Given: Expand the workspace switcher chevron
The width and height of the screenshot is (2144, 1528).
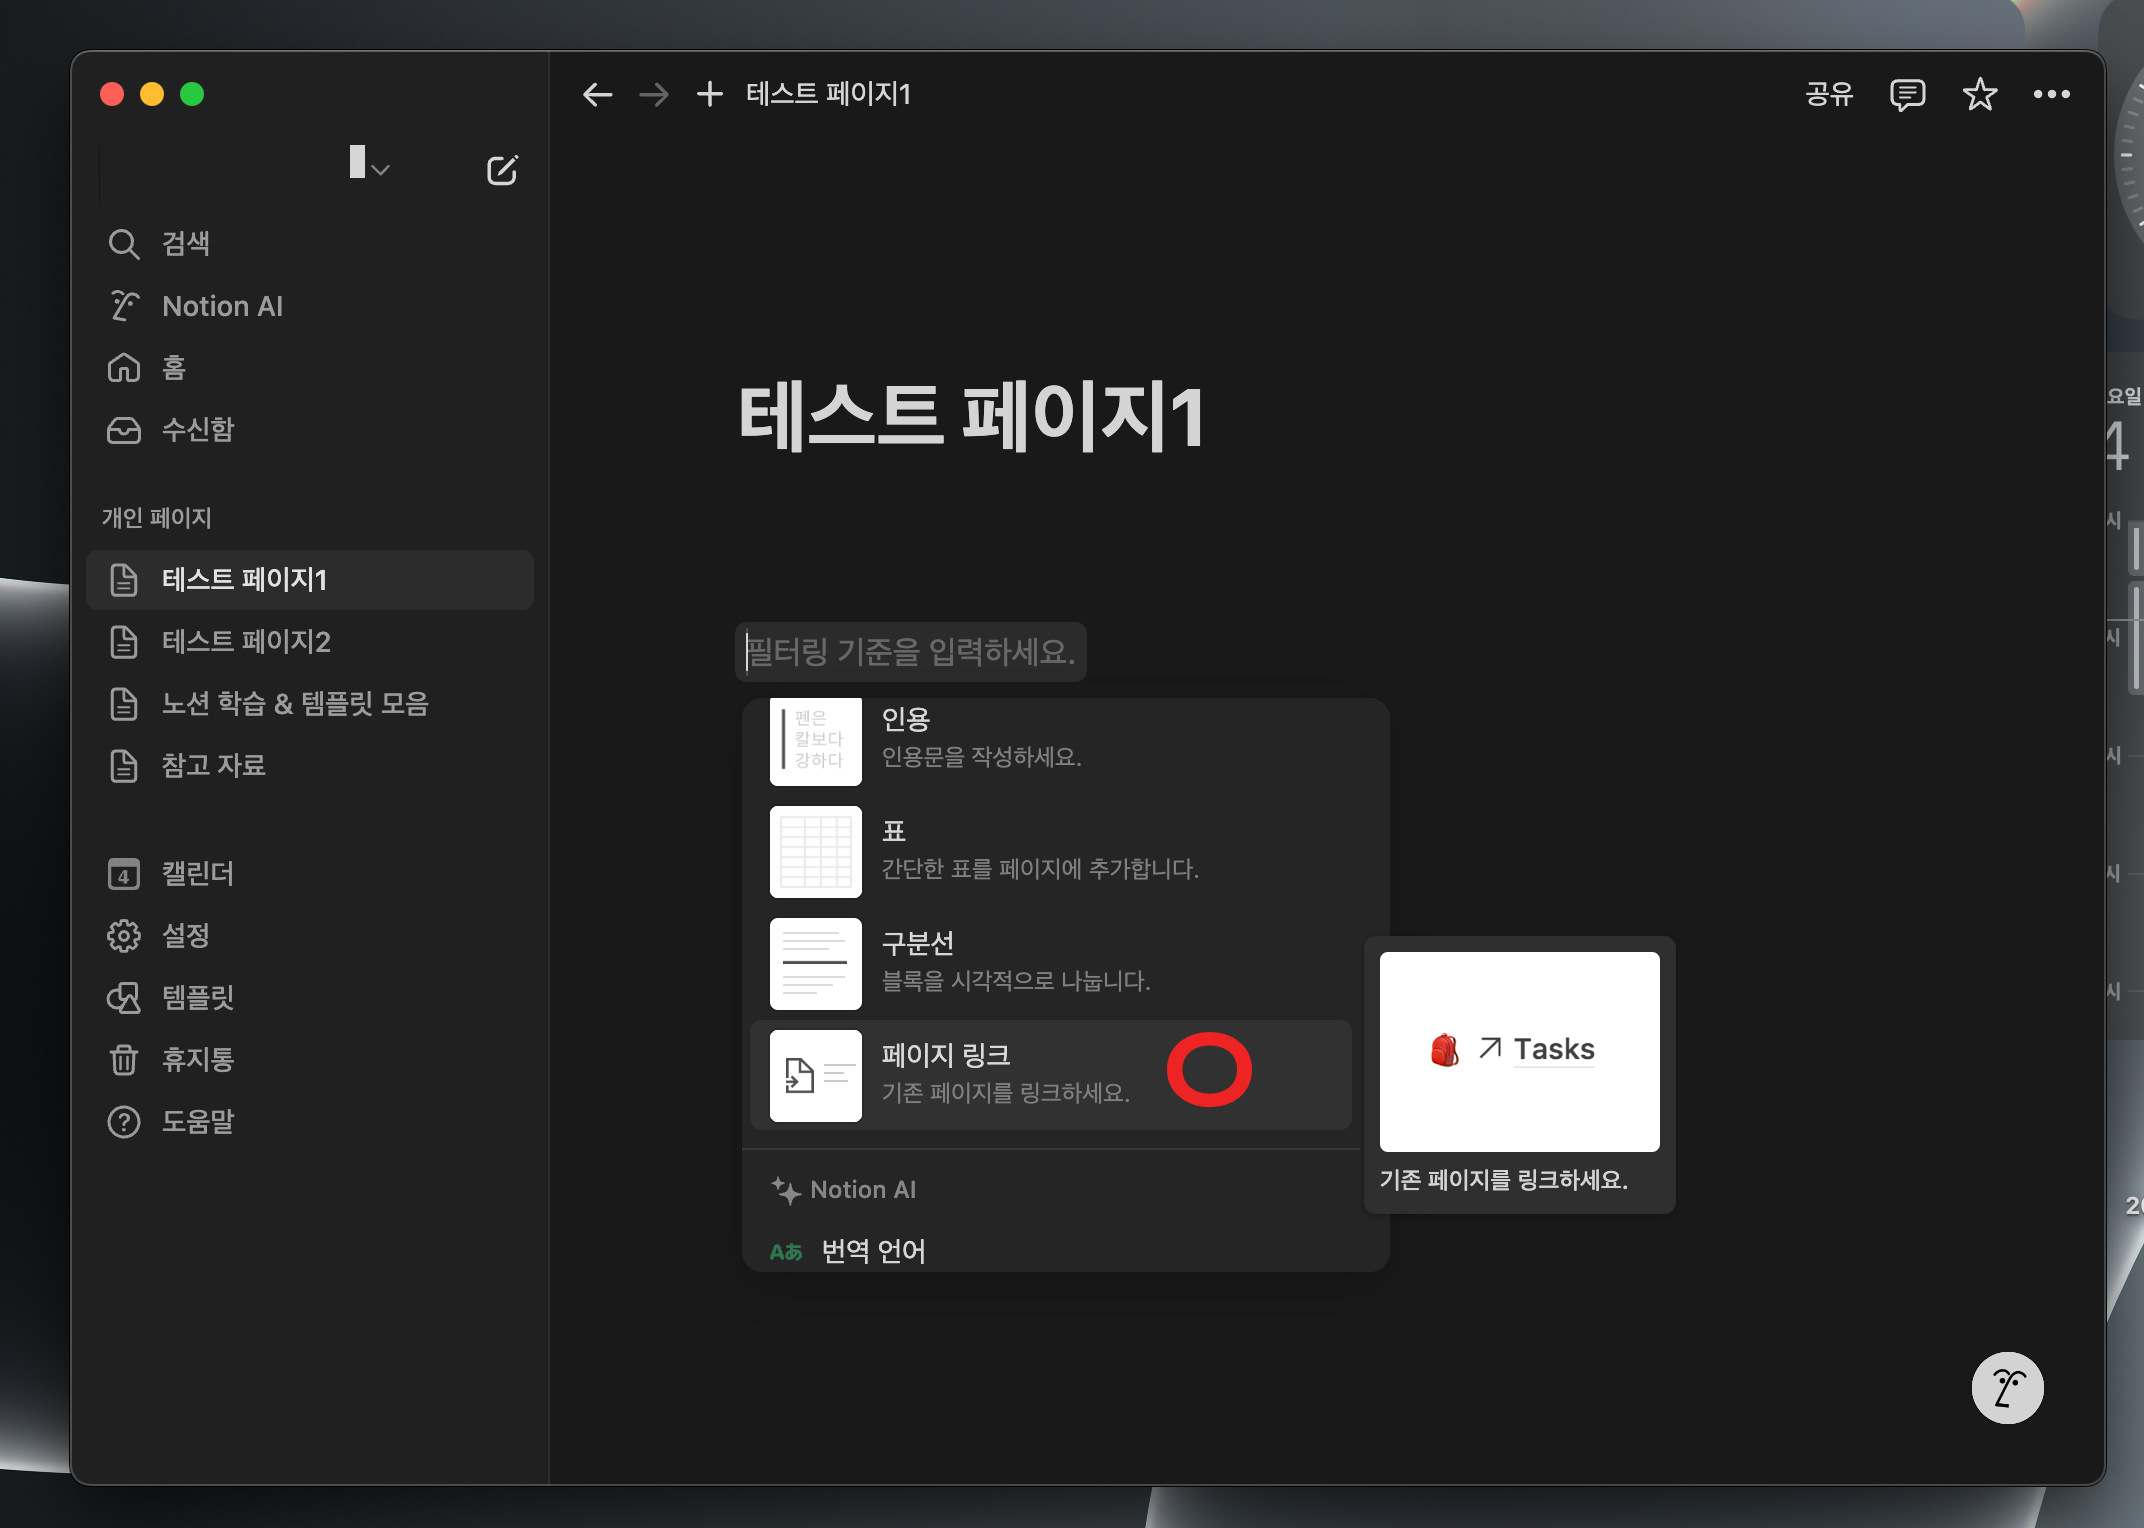Looking at the screenshot, I should pos(380,170).
